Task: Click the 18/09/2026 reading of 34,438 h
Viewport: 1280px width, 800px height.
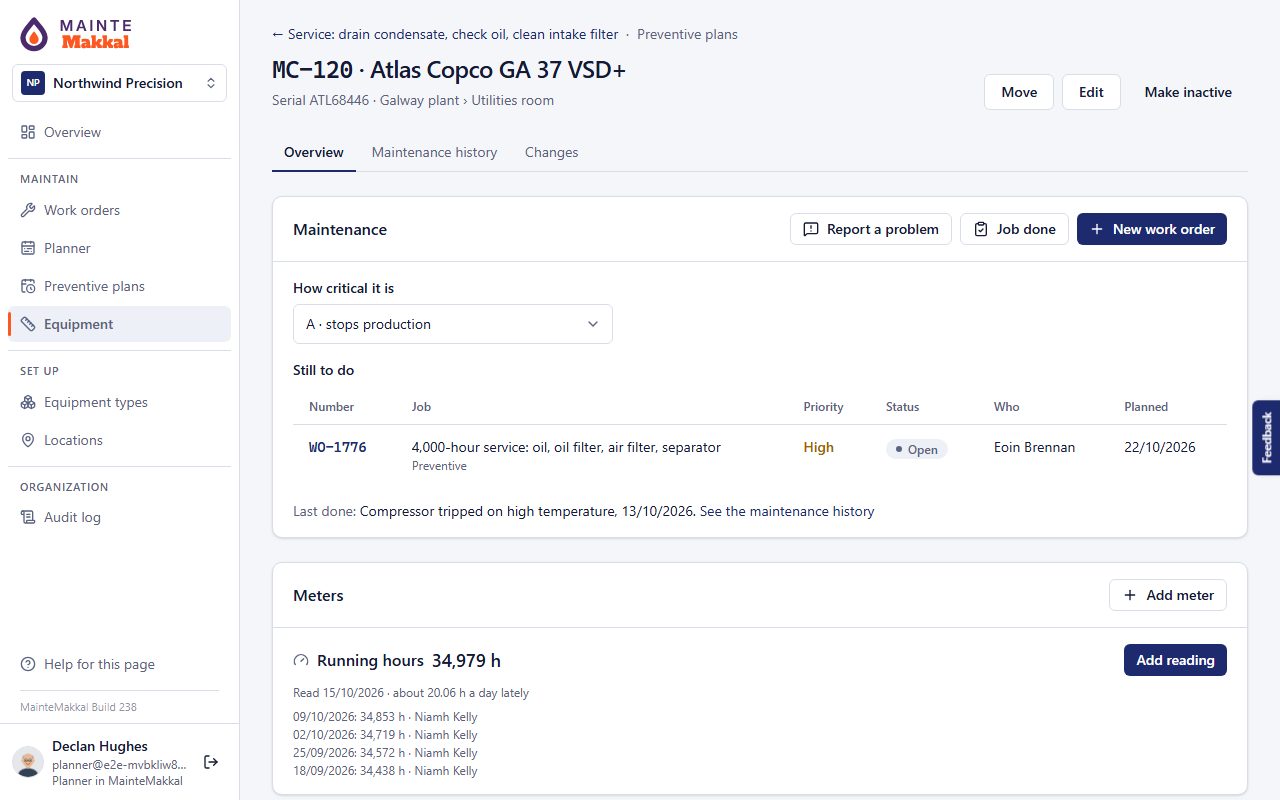Action: click(x=385, y=771)
